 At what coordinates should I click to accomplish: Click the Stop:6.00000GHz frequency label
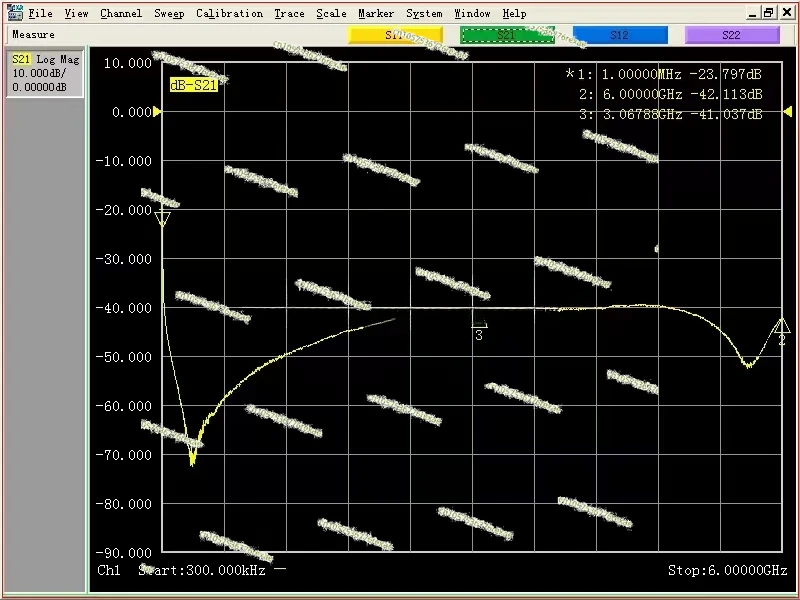[x=728, y=570]
